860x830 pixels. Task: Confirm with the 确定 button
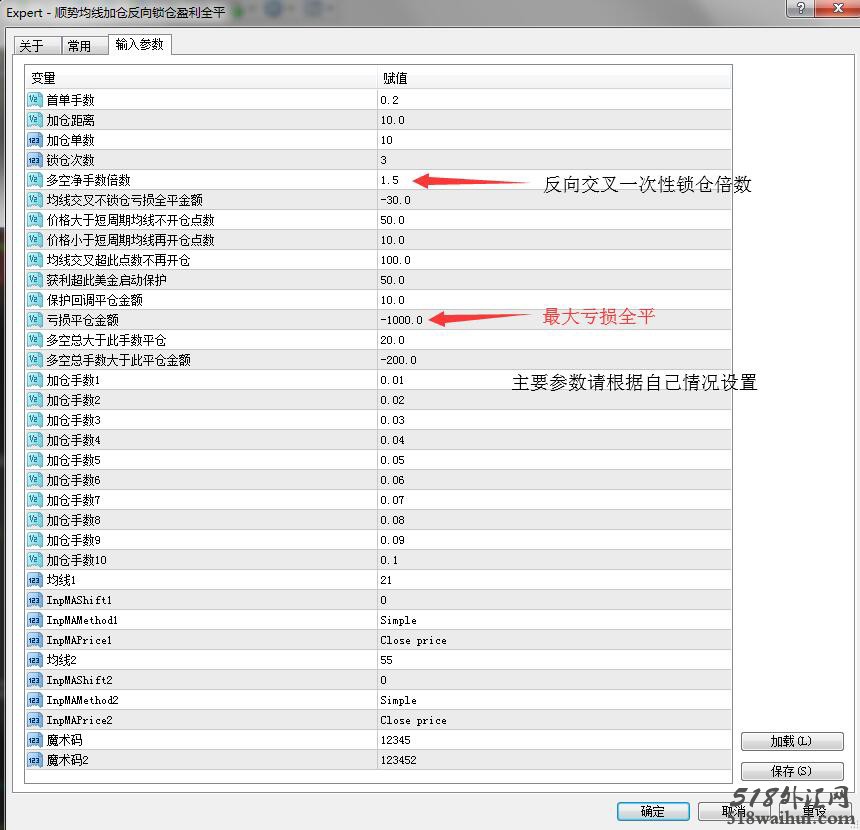point(653,811)
